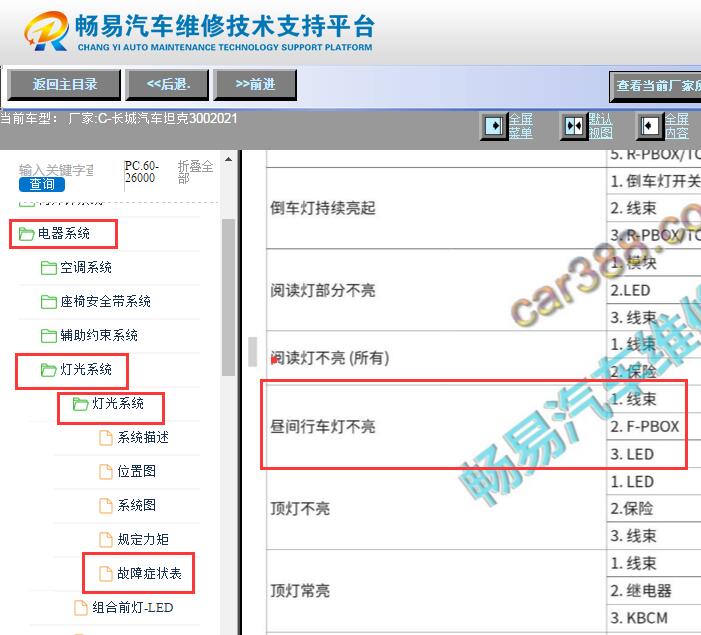701x635 pixels.
Task: Open the 规定力矩 page
Action: [143, 539]
